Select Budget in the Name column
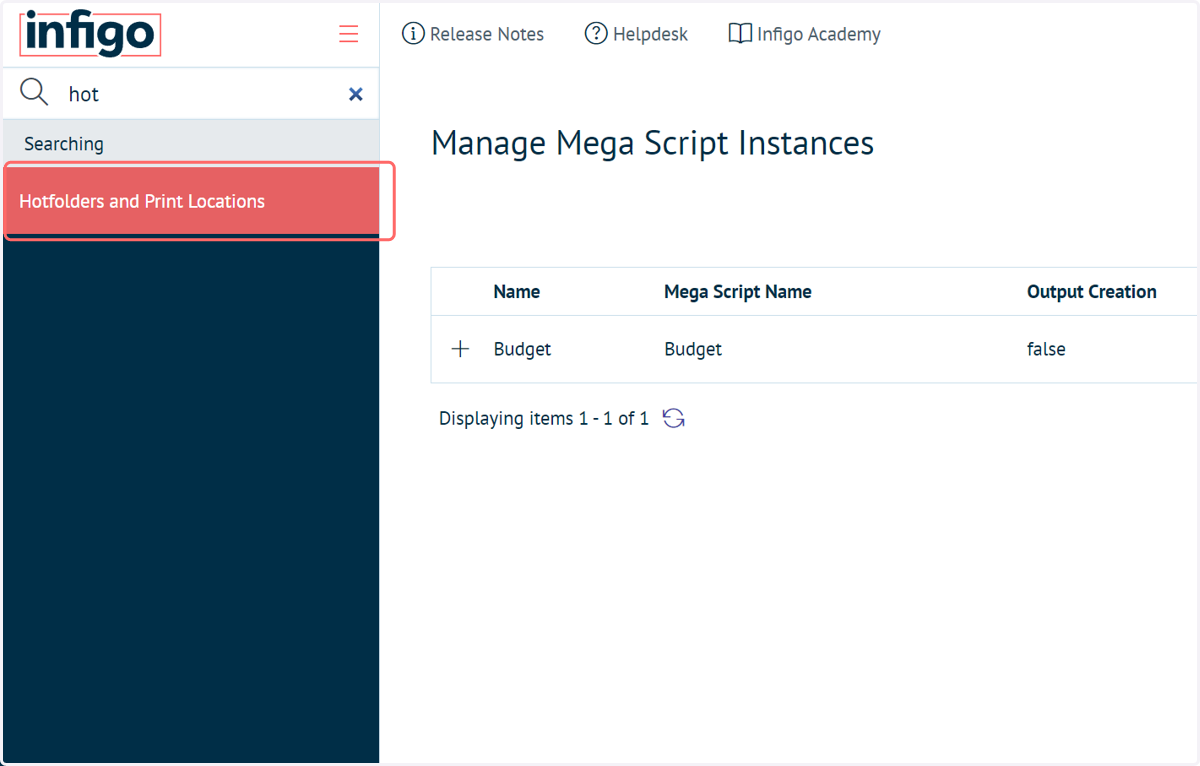The width and height of the screenshot is (1200, 766). pyautogui.click(x=522, y=349)
